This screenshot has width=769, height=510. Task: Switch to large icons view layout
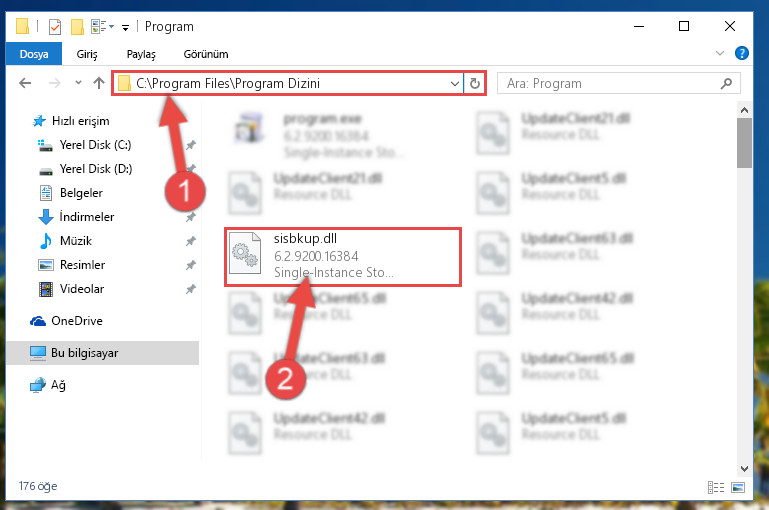click(x=738, y=487)
